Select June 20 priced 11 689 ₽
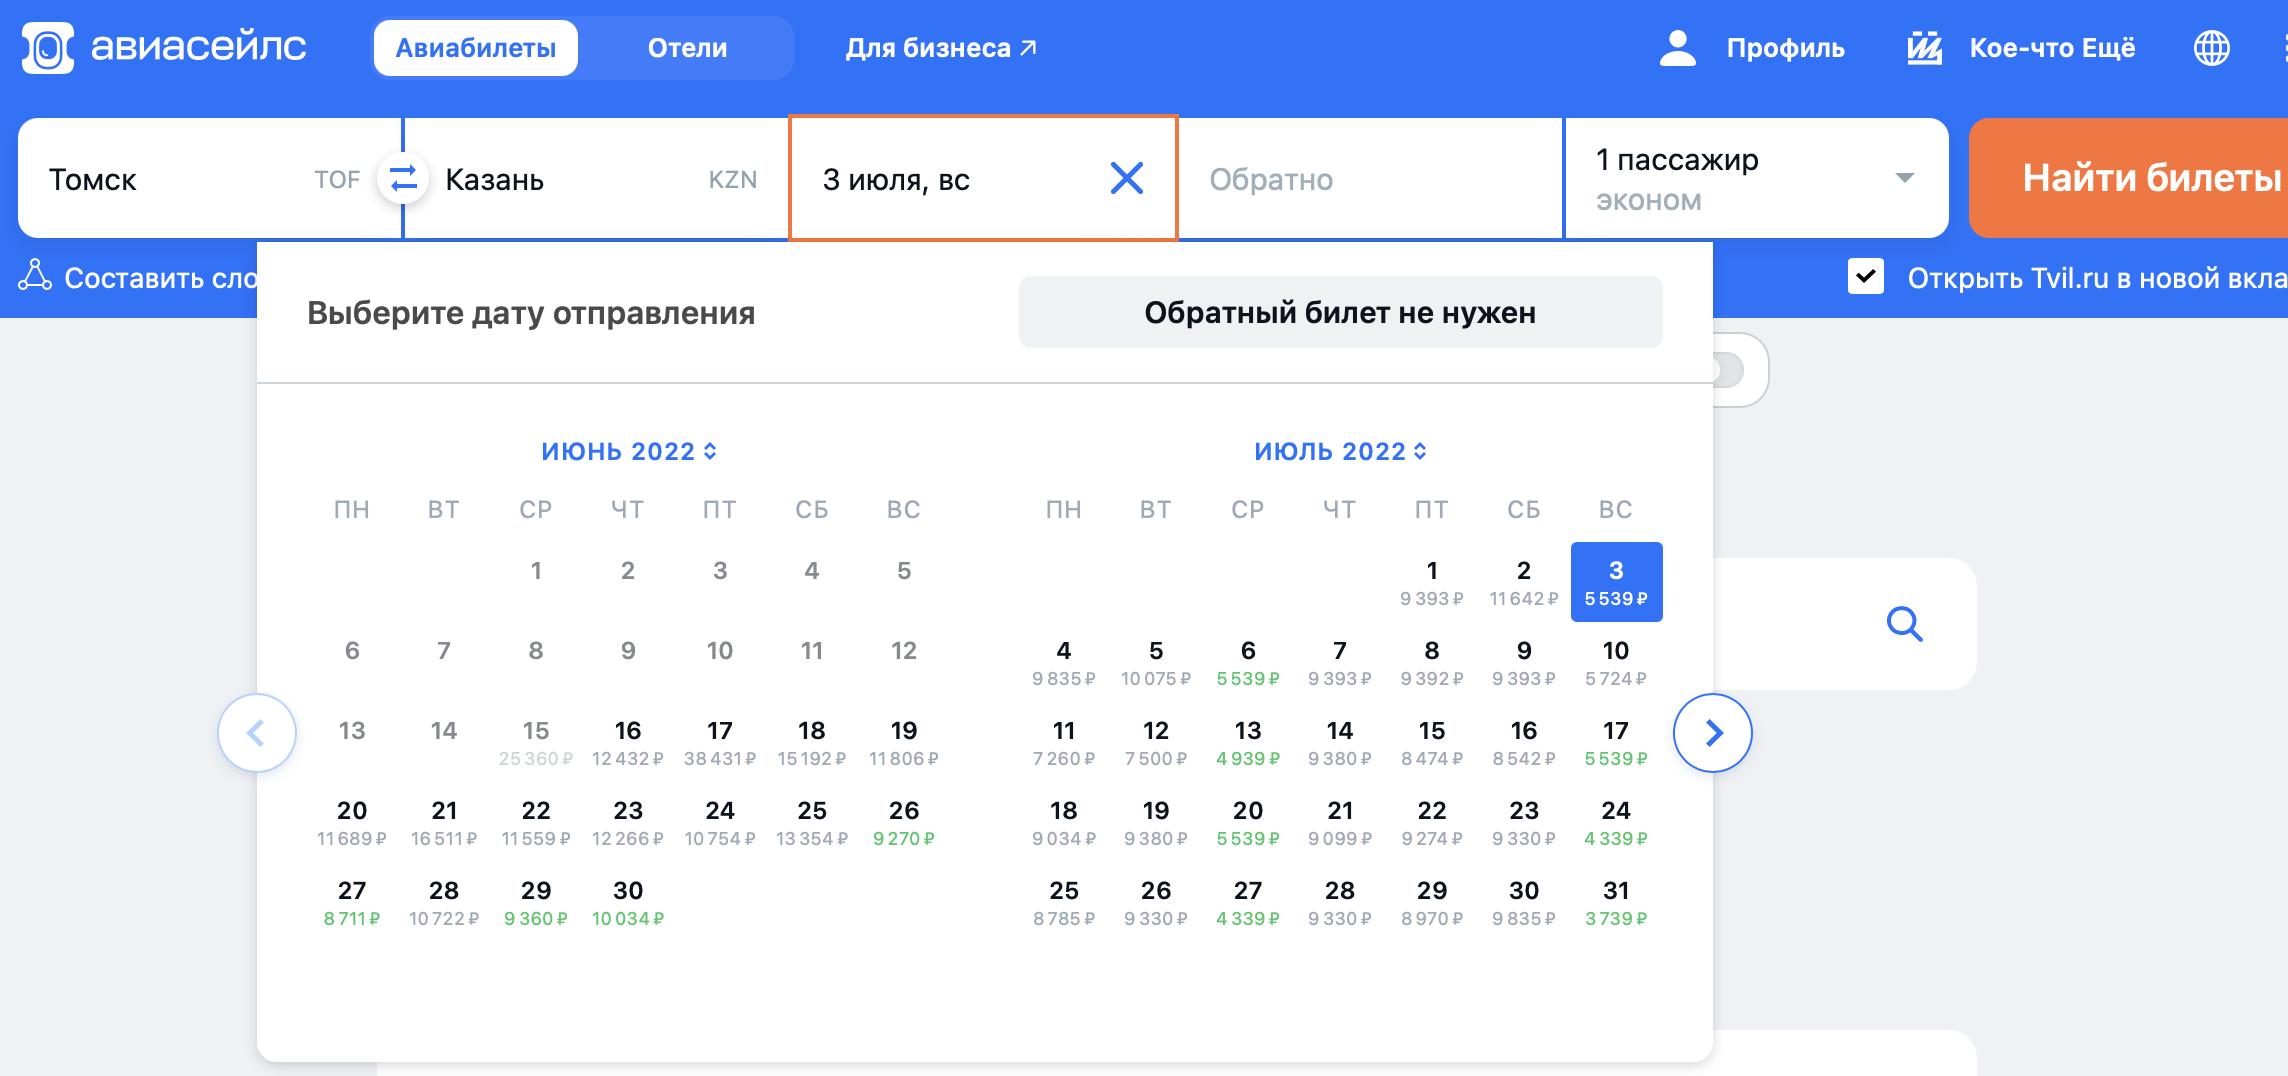 click(x=352, y=822)
